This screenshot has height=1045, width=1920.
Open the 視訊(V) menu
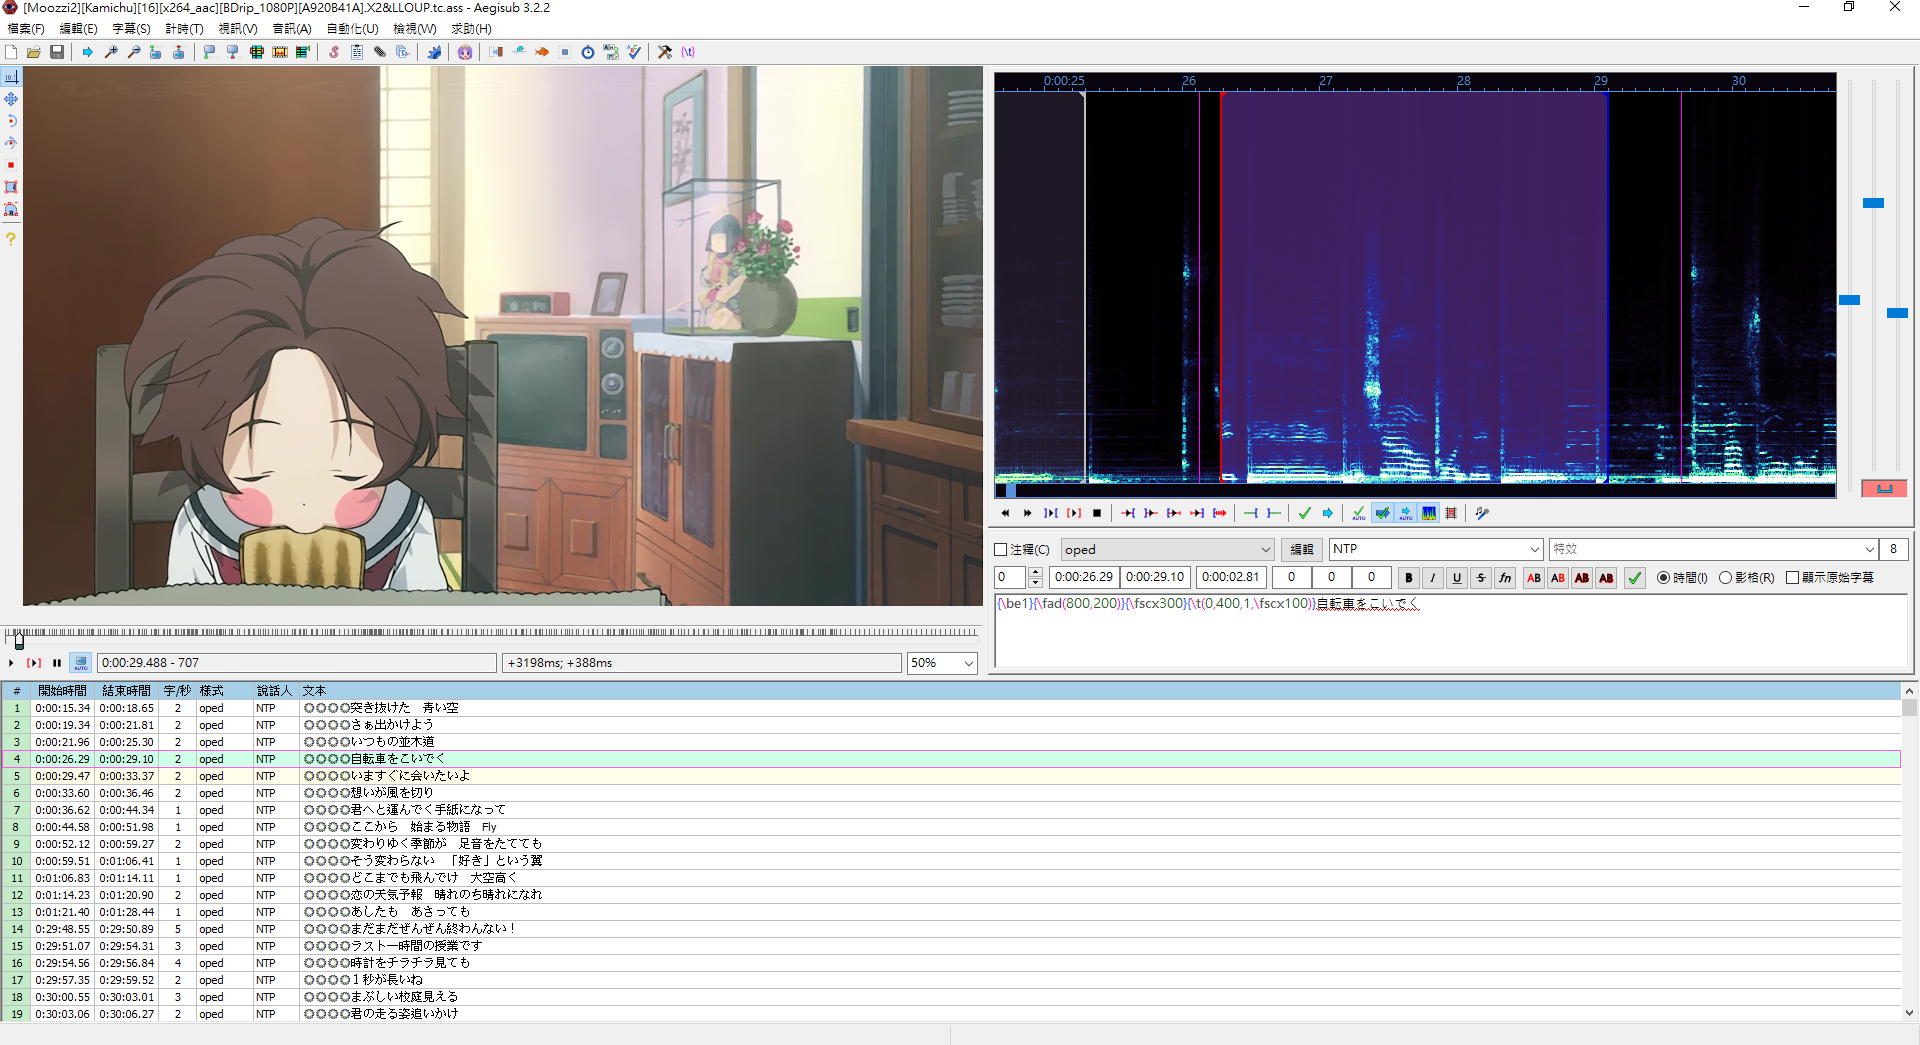click(238, 29)
